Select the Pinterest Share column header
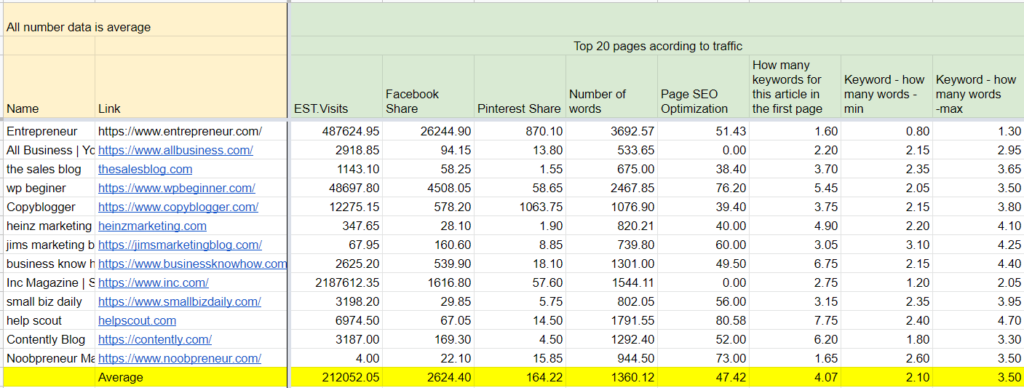Screen dimensions: 1024x388 click(x=519, y=86)
